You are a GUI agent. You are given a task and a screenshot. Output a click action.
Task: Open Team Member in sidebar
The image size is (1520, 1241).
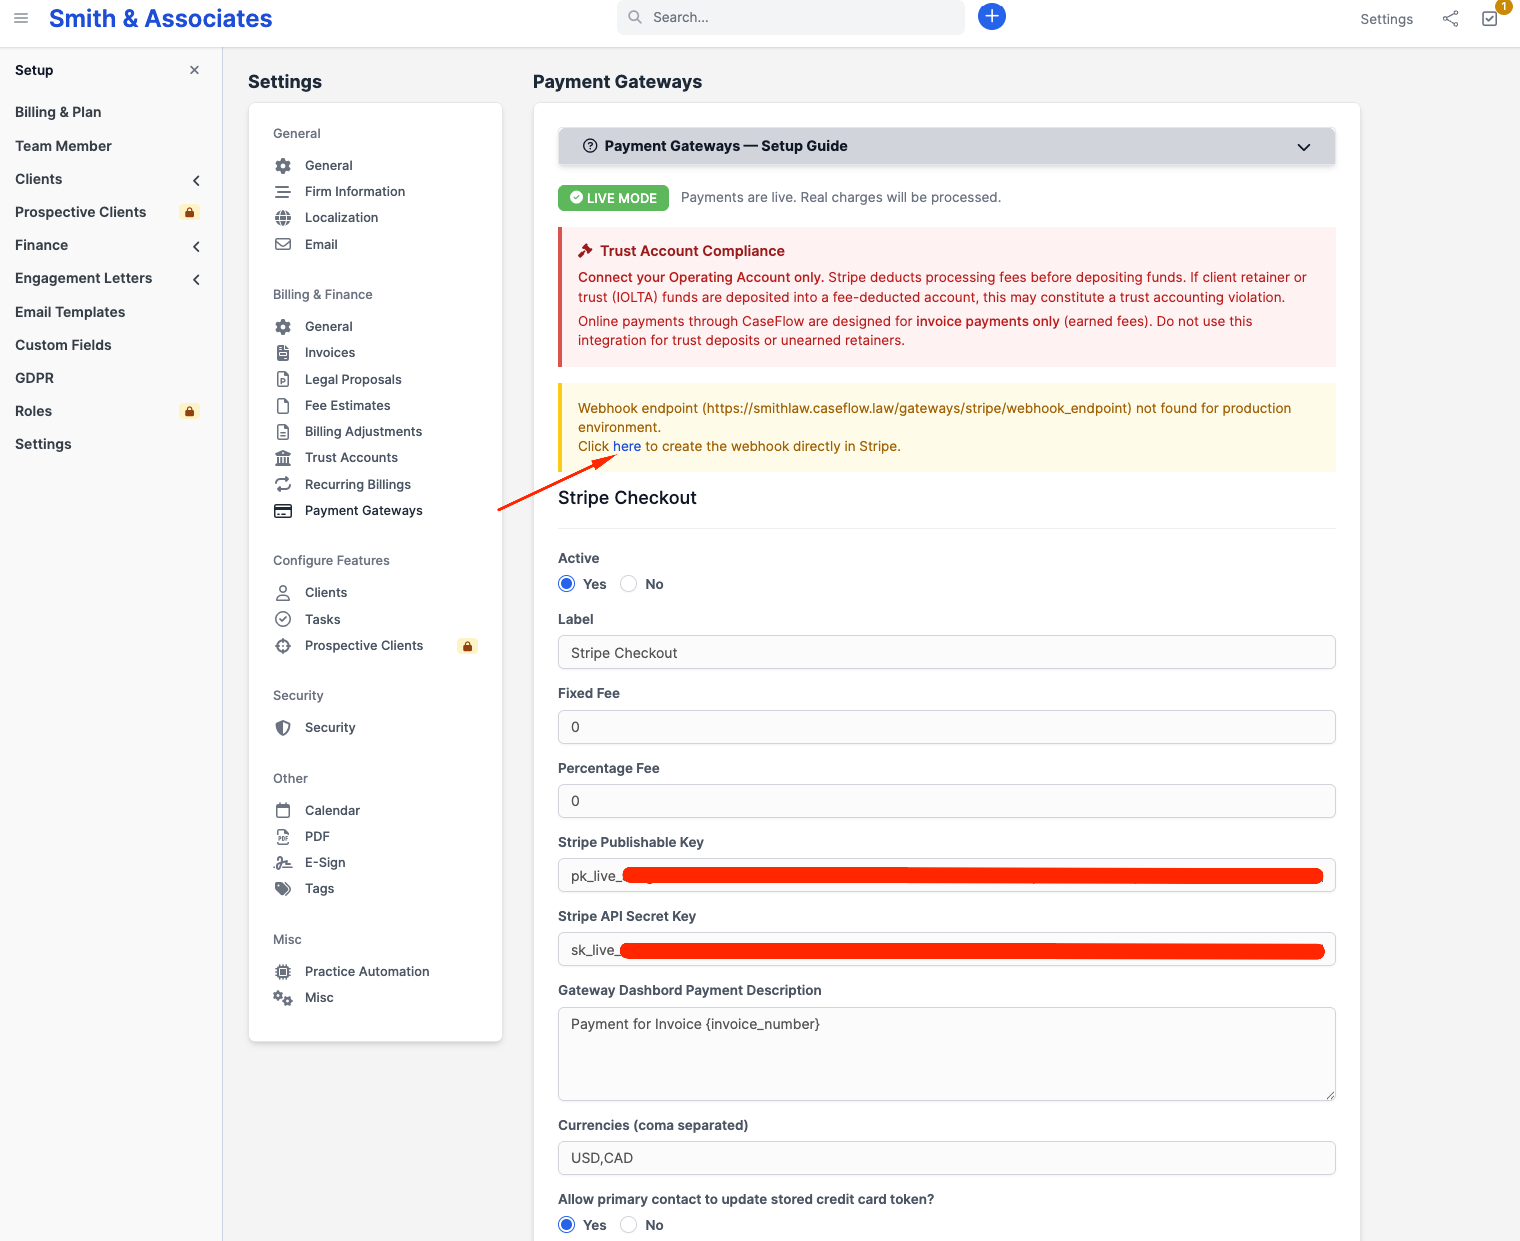[x=63, y=146]
